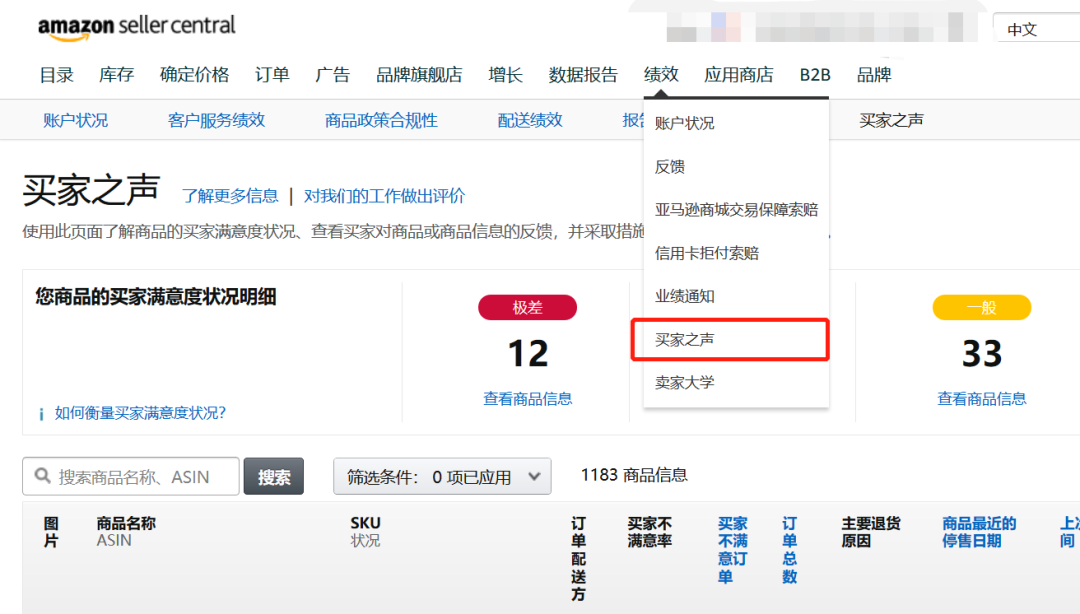
Task: Click the magnifier icon in search box
Action: click(43, 476)
